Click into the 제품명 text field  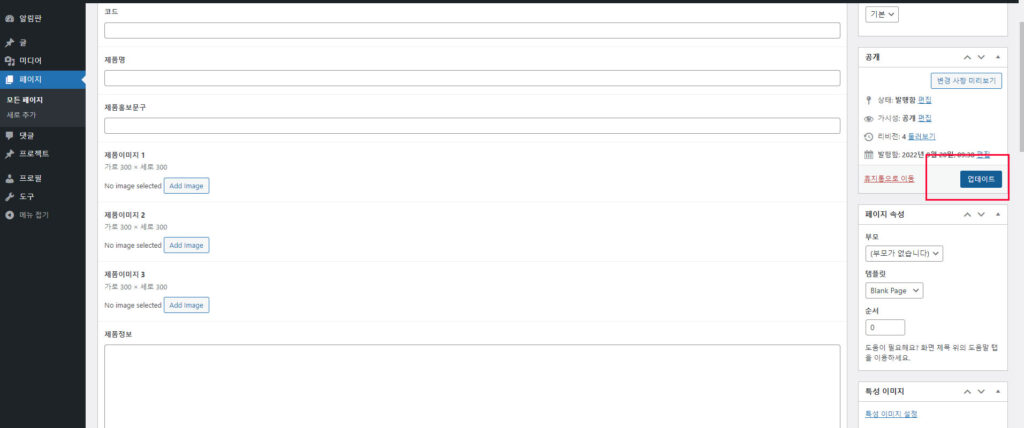472,78
